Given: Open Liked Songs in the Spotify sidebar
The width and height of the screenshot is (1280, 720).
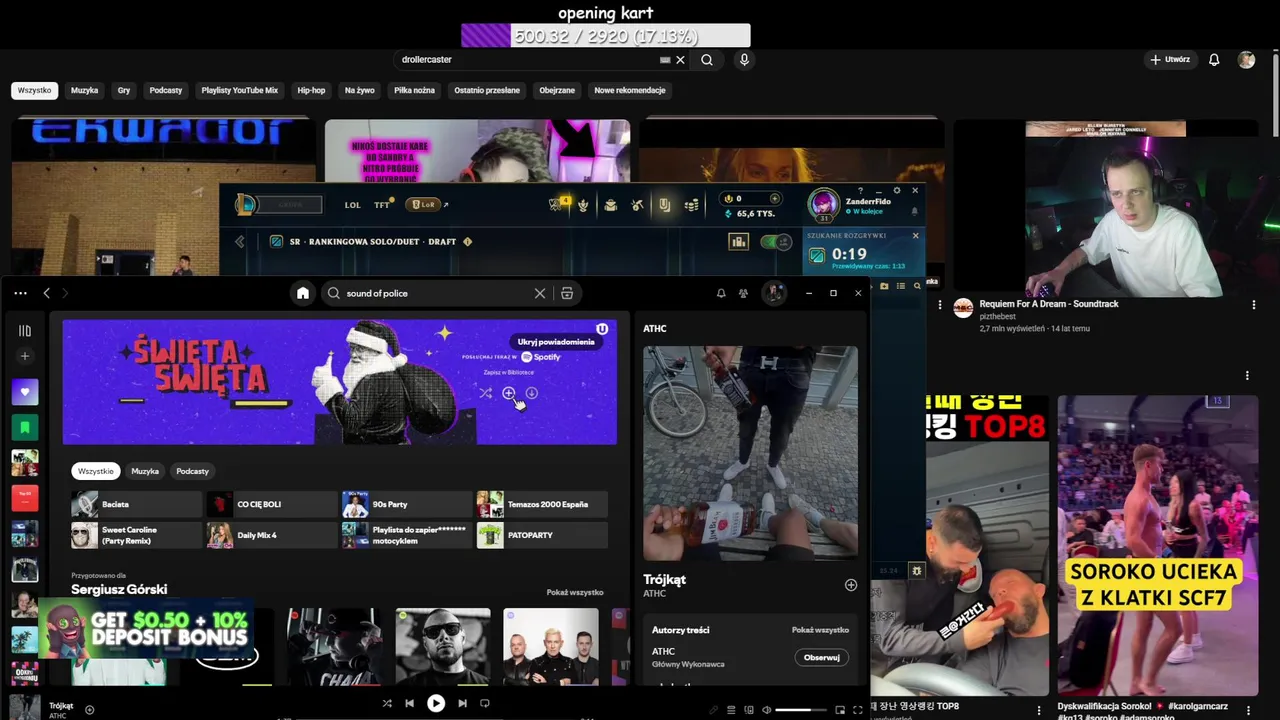Looking at the screenshot, I should click(x=25, y=392).
